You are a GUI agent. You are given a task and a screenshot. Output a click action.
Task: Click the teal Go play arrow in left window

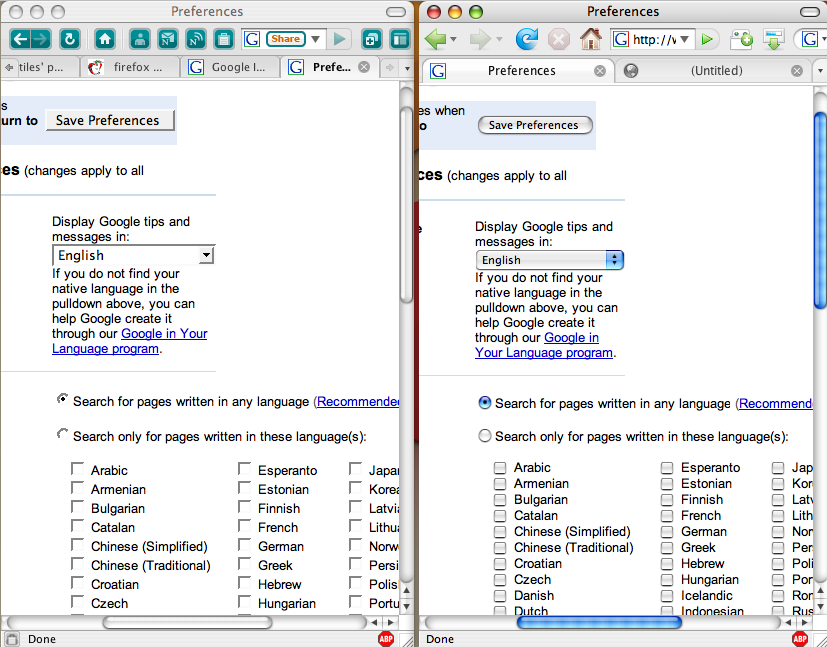340,39
